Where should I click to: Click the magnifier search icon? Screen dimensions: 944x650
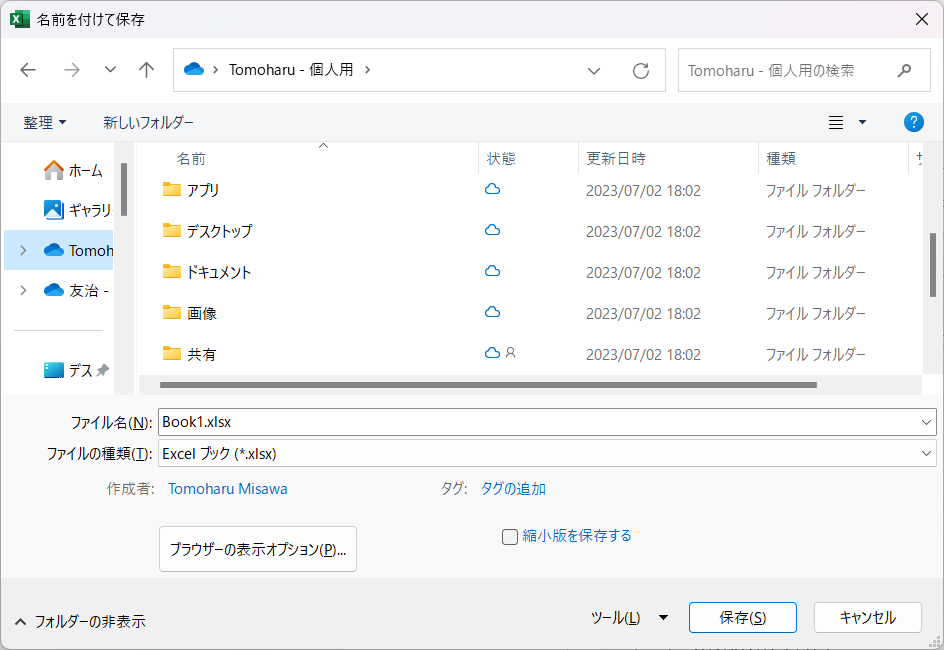(904, 70)
